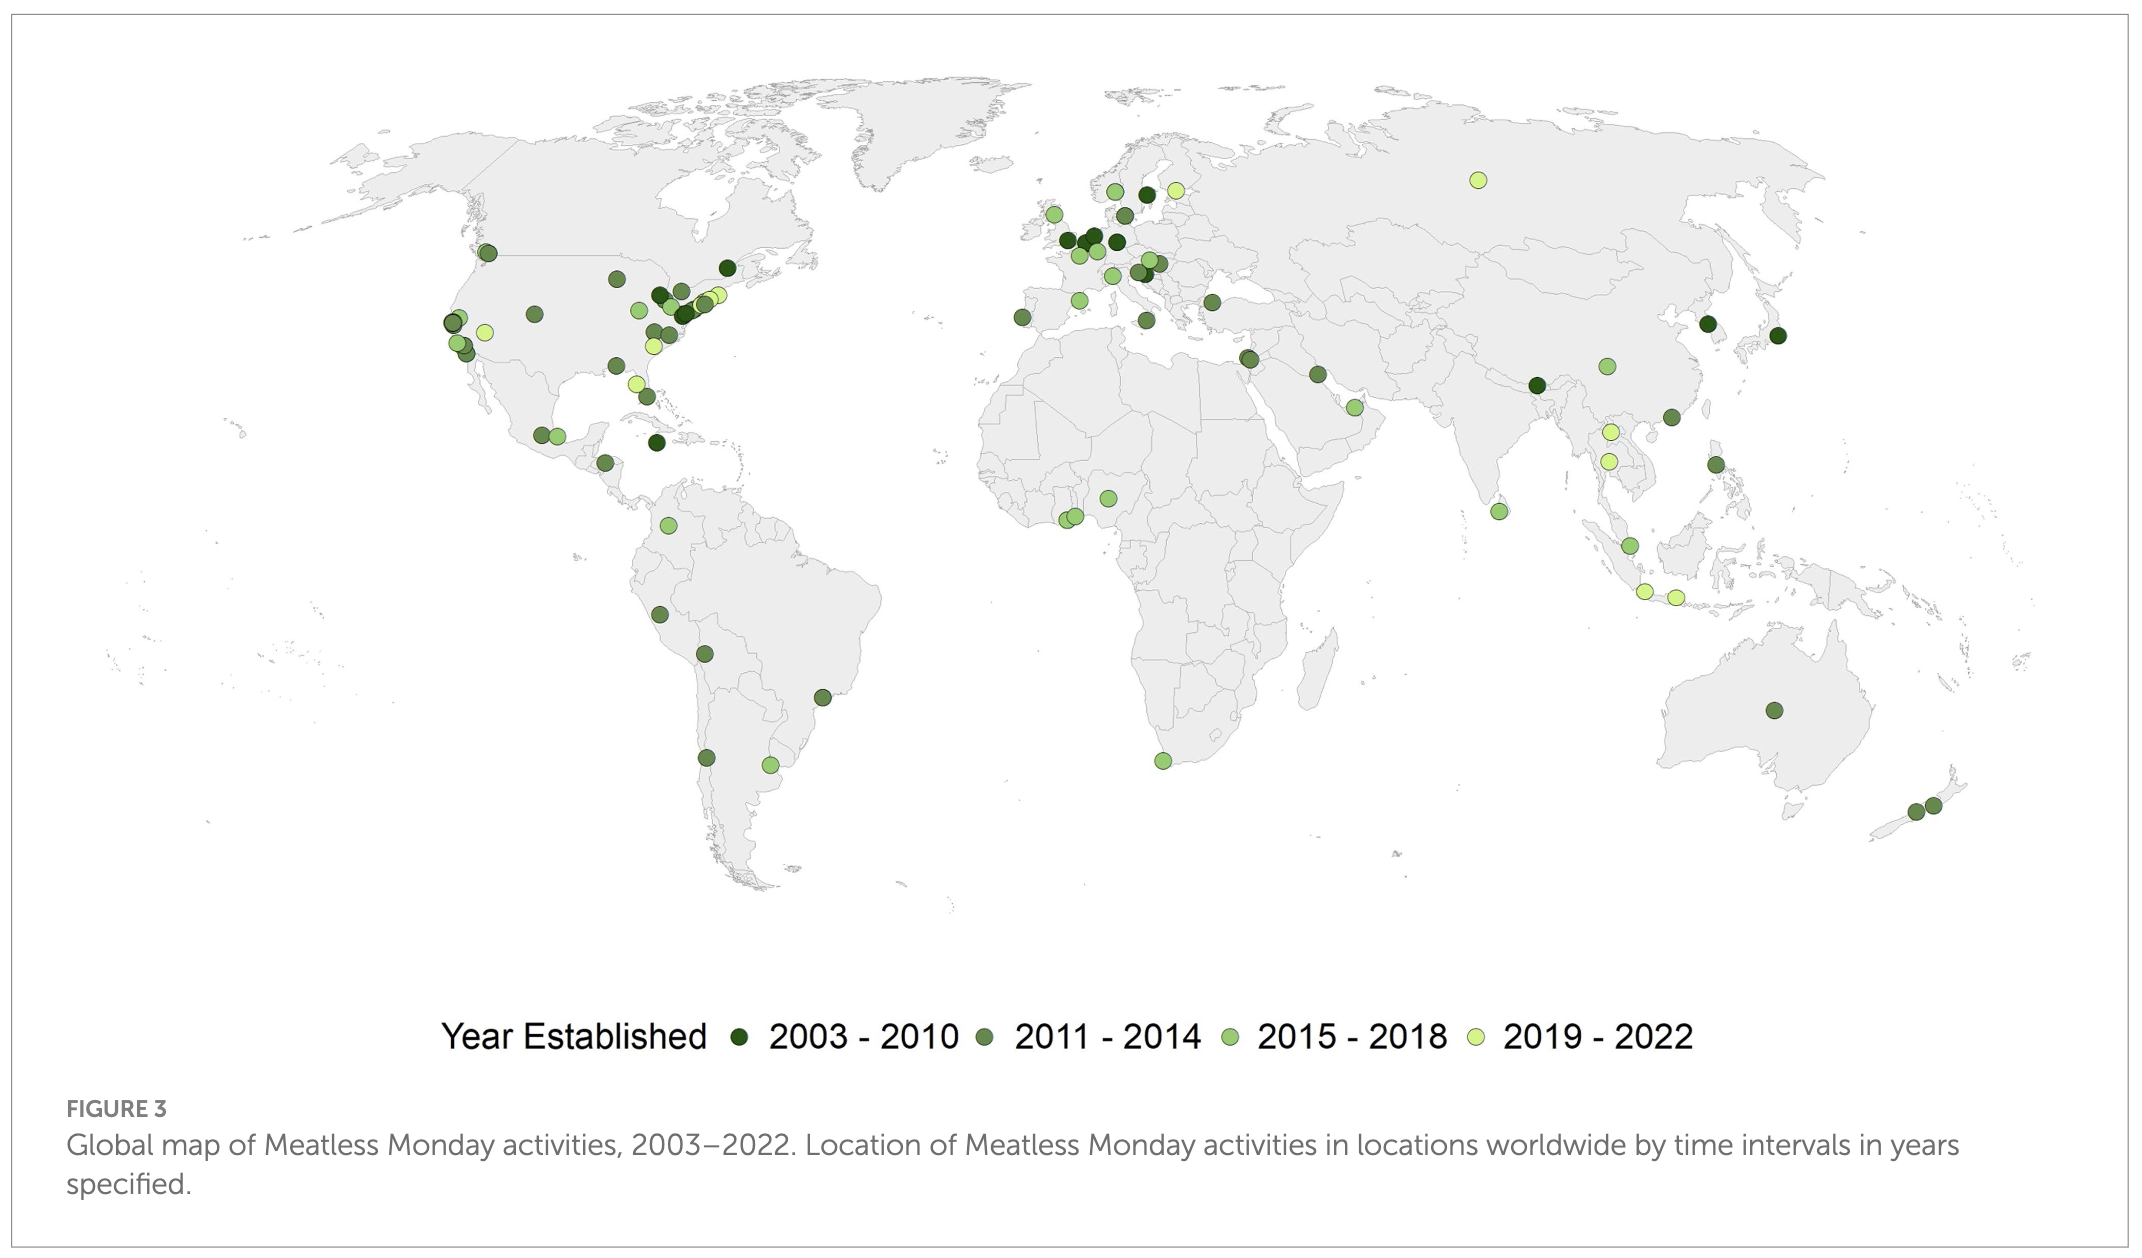Click the marker on Brazil's southeast coast
Image resolution: width=2142 pixels, height=1258 pixels.
pyautogui.click(x=822, y=698)
